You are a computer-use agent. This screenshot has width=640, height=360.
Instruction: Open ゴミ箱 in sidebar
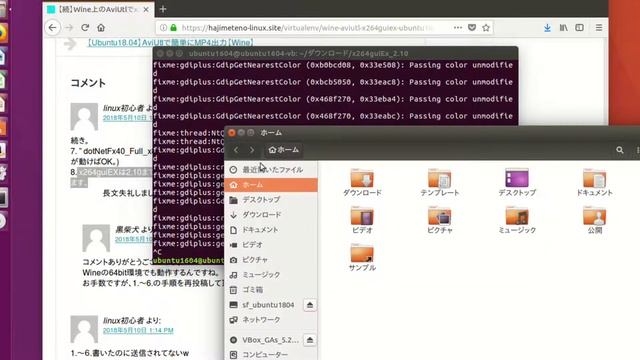point(271,290)
